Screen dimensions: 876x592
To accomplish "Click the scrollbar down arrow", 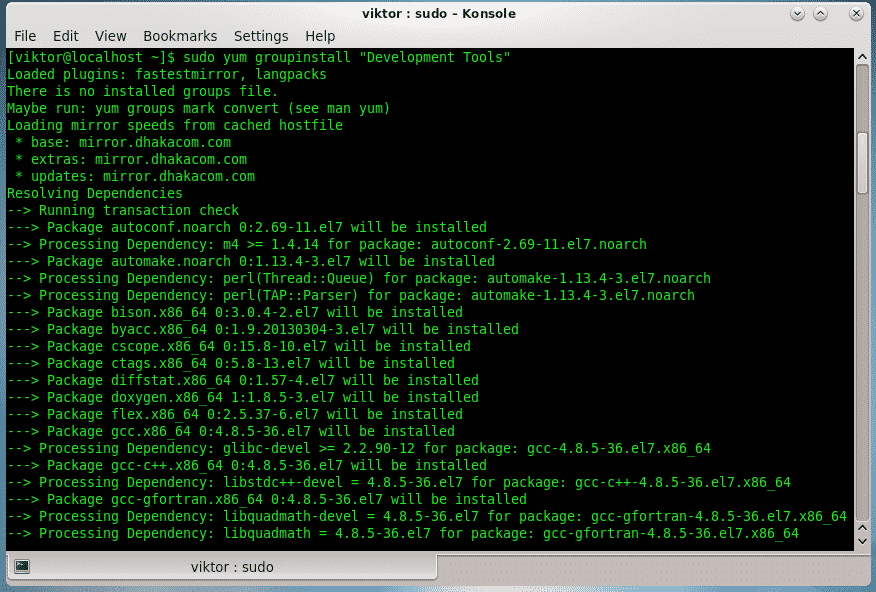I will pos(861,541).
